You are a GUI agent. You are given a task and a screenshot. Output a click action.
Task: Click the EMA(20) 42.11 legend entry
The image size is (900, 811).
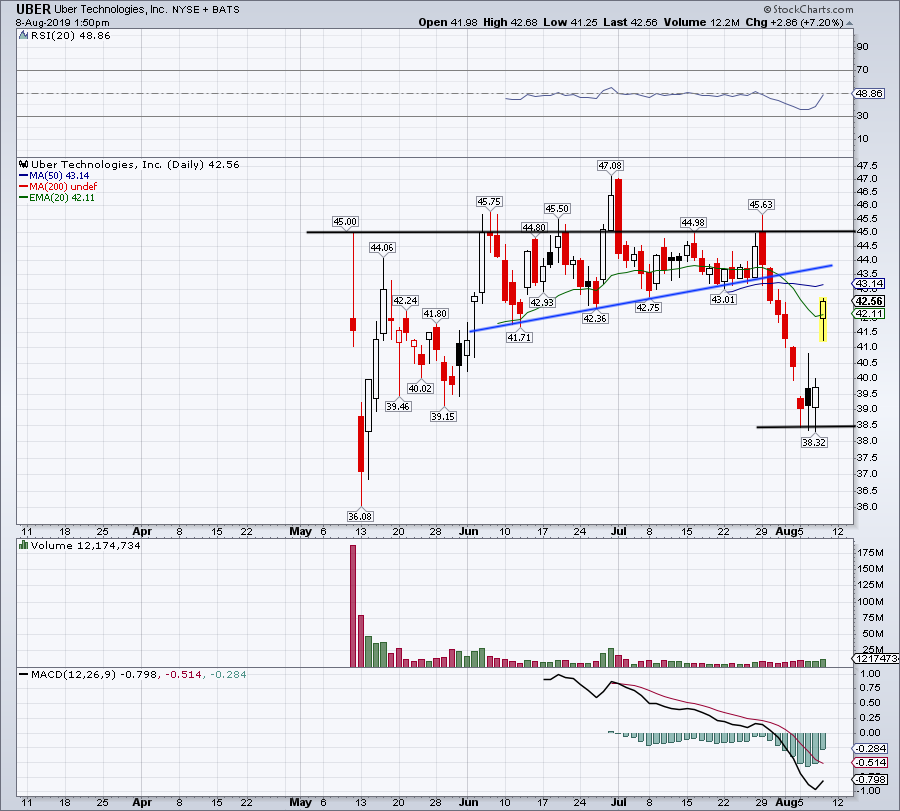pos(57,197)
